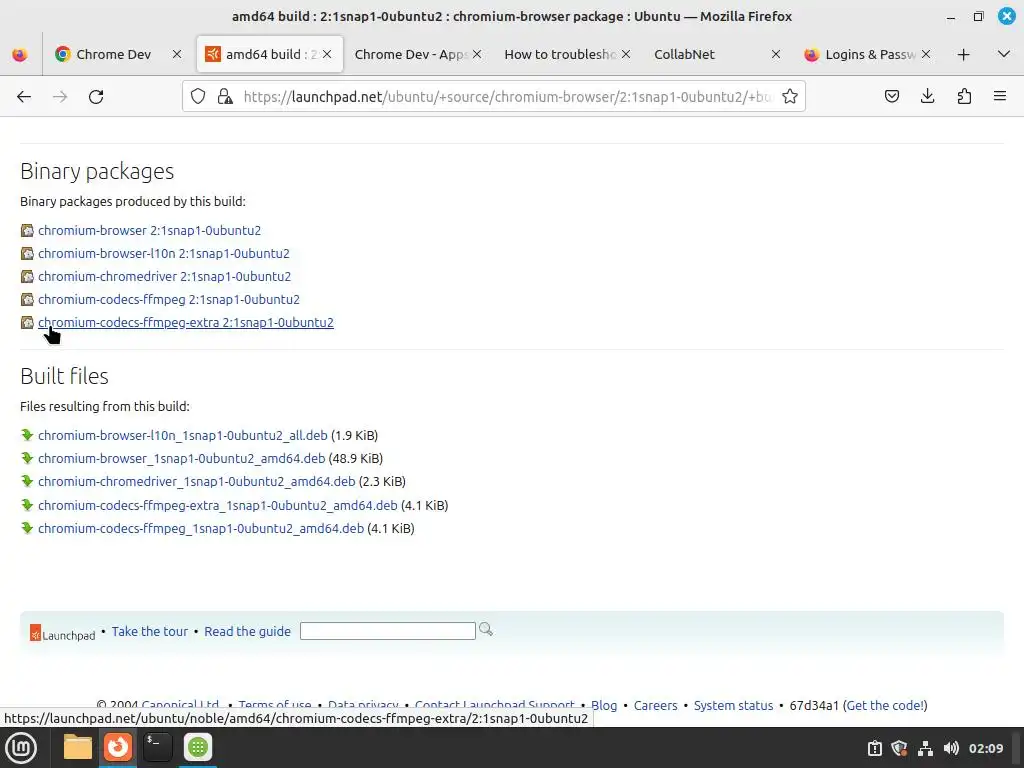Click green download arrow beside chromium-codecs-ffmpeg_1snap1 deb
Screen dimensions: 1024x768
[x=27, y=528]
